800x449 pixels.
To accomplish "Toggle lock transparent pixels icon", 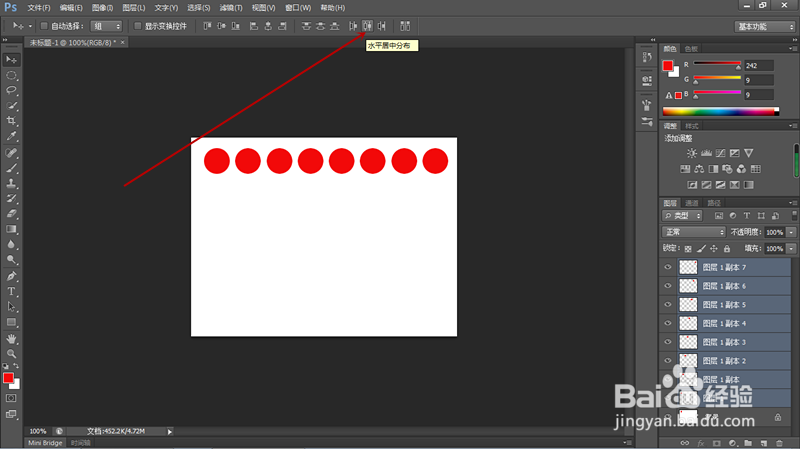I will (x=688, y=248).
